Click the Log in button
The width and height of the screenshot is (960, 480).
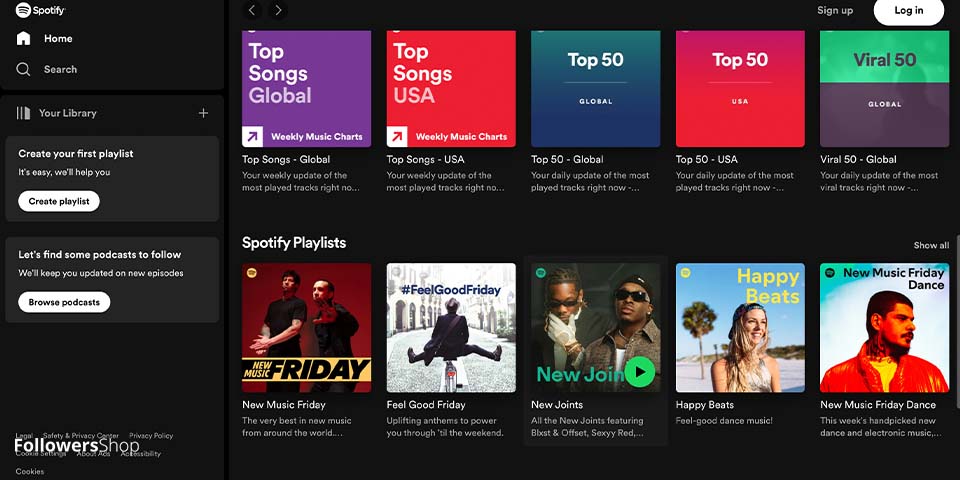coord(909,10)
